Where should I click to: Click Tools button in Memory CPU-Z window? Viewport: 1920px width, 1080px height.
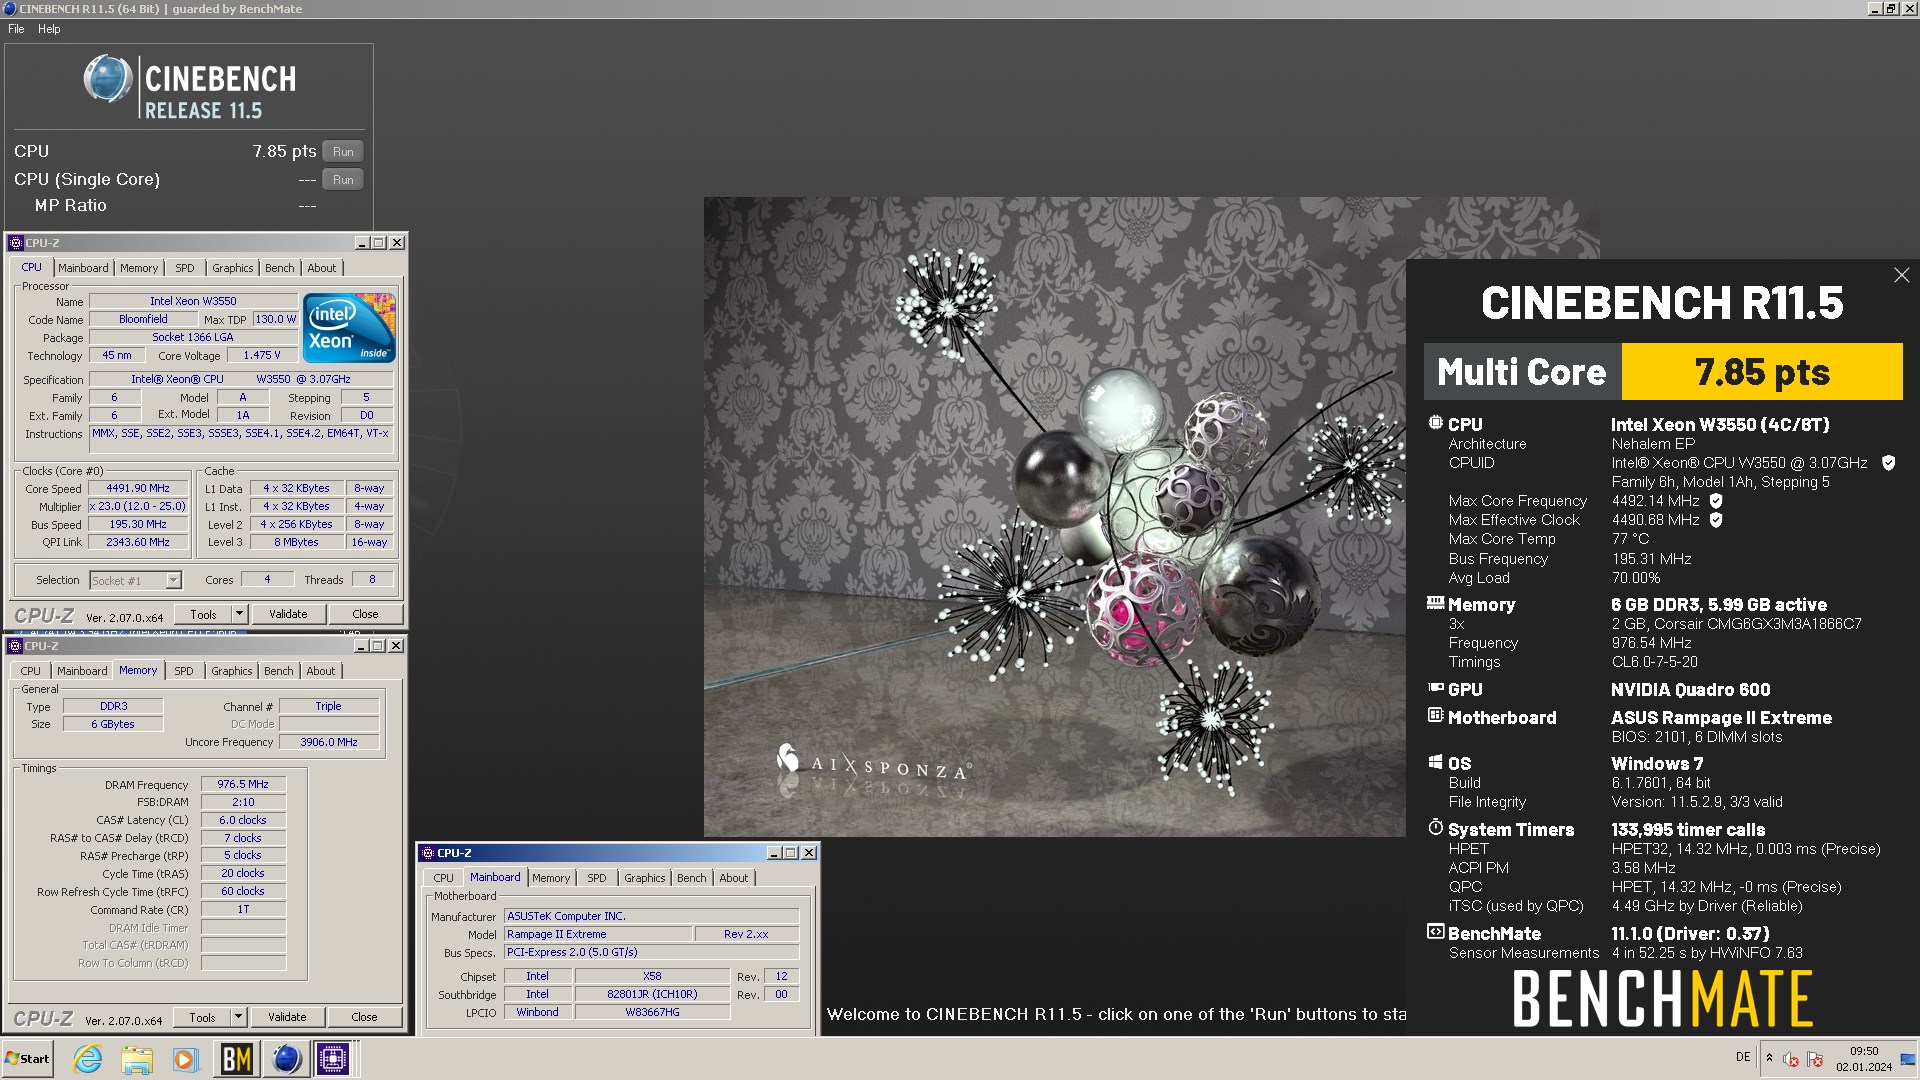click(x=202, y=1017)
